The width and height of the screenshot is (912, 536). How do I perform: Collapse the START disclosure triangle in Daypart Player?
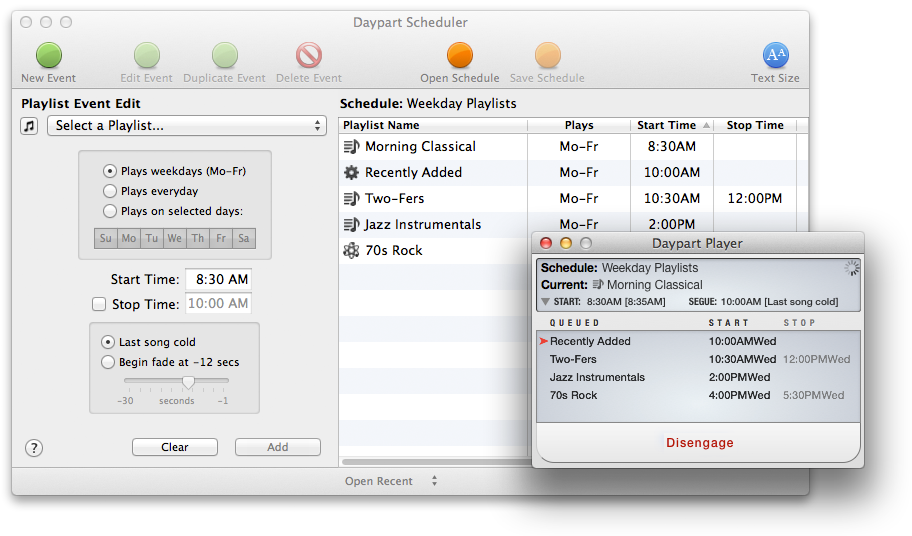(545, 302)
